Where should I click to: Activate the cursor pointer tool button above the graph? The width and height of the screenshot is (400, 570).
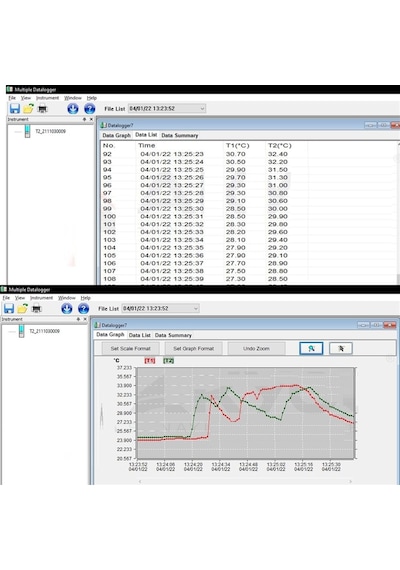(341, 348)
